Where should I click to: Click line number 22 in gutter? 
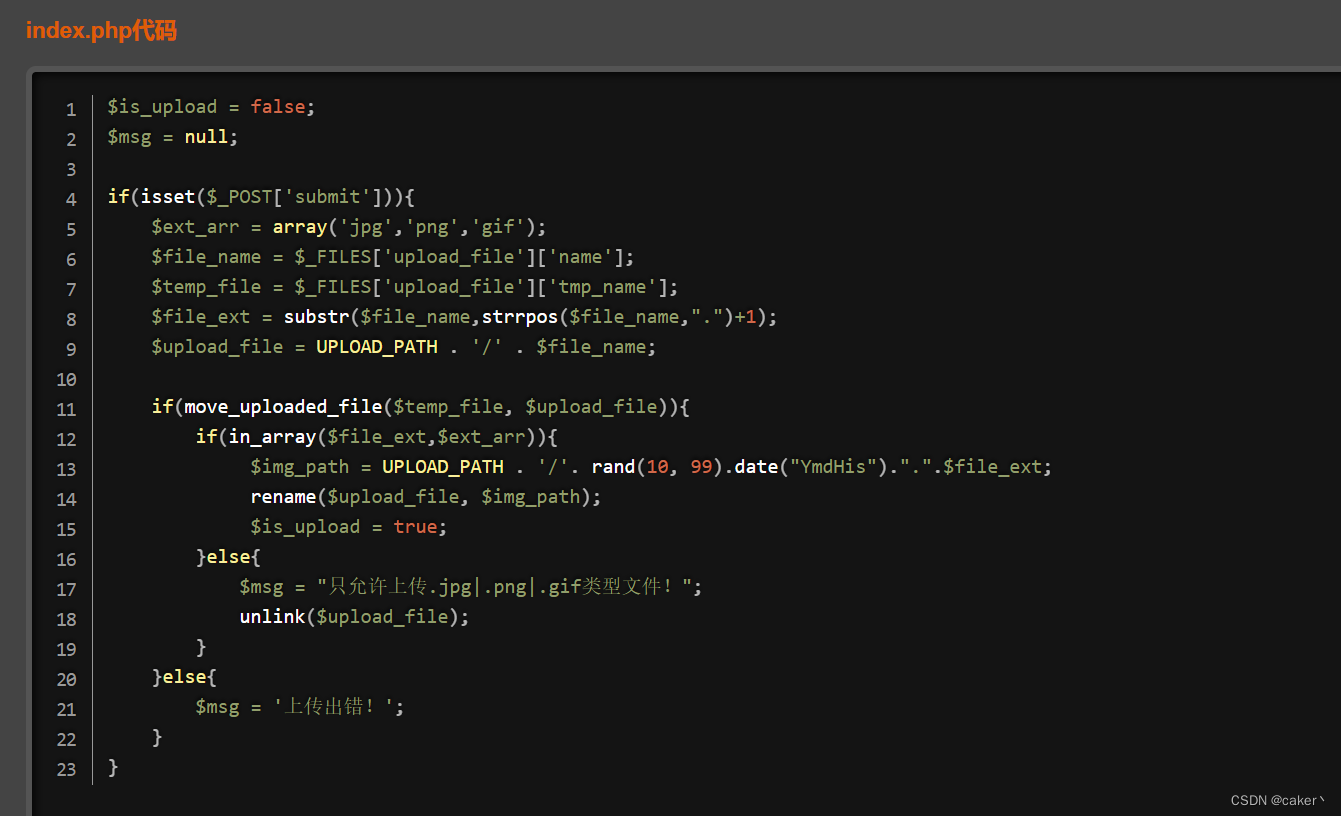(67, 739)
